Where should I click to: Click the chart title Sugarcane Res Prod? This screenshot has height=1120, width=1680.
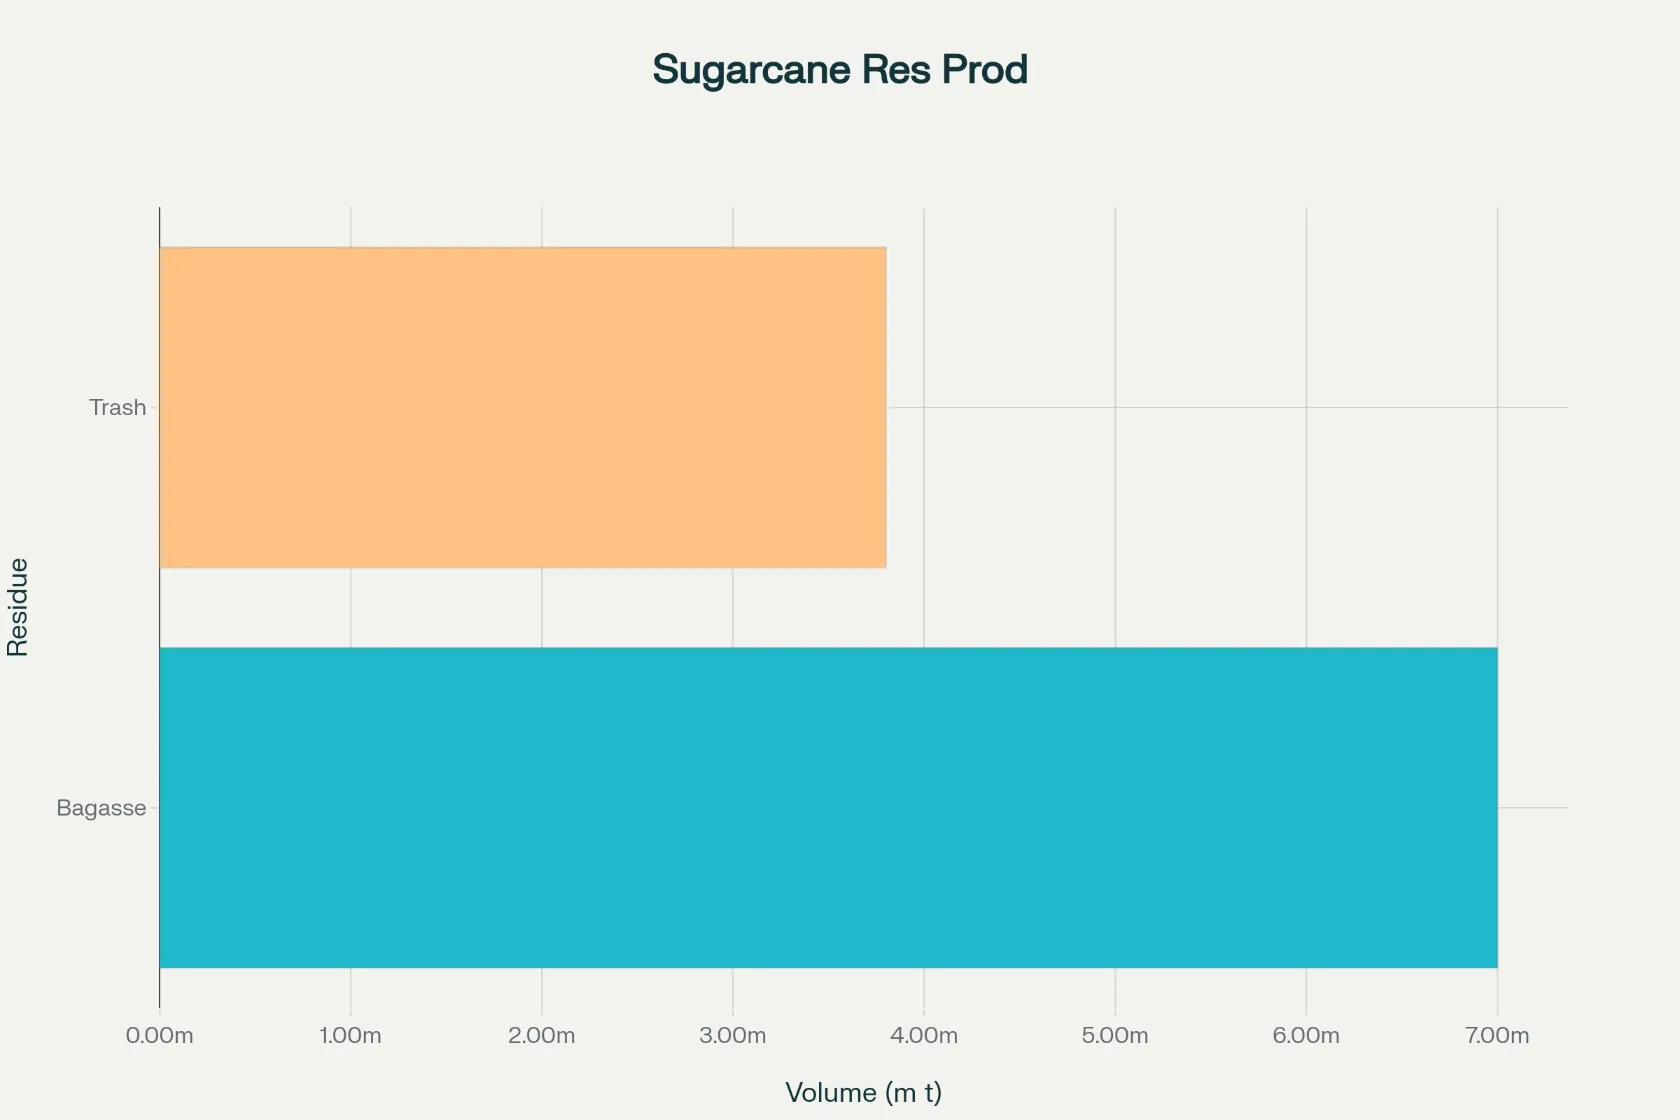pyautogui.click(x=839, y=70)
